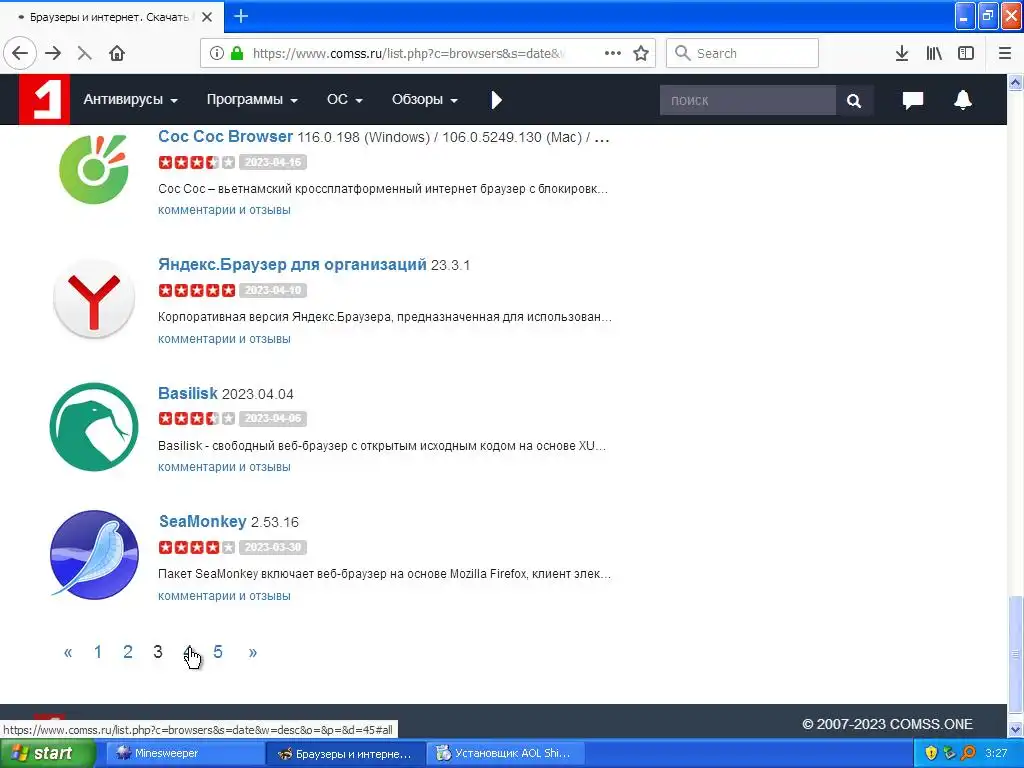The height and width of the screenshot is (768, 1024).
Task: Open the Coc Coc Browser title link
Action: (225, 136)
